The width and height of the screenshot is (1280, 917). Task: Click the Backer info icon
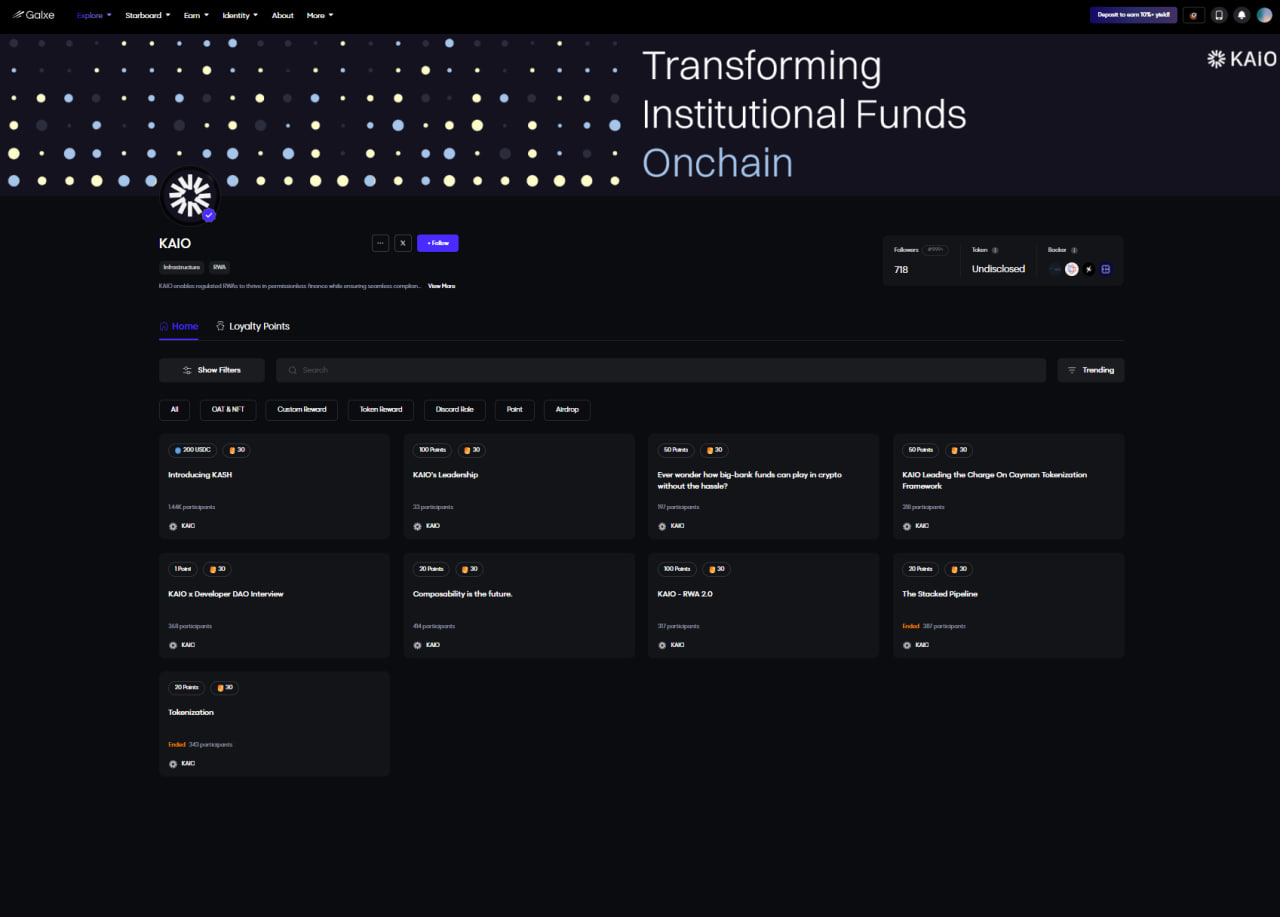coord(1074,250)
